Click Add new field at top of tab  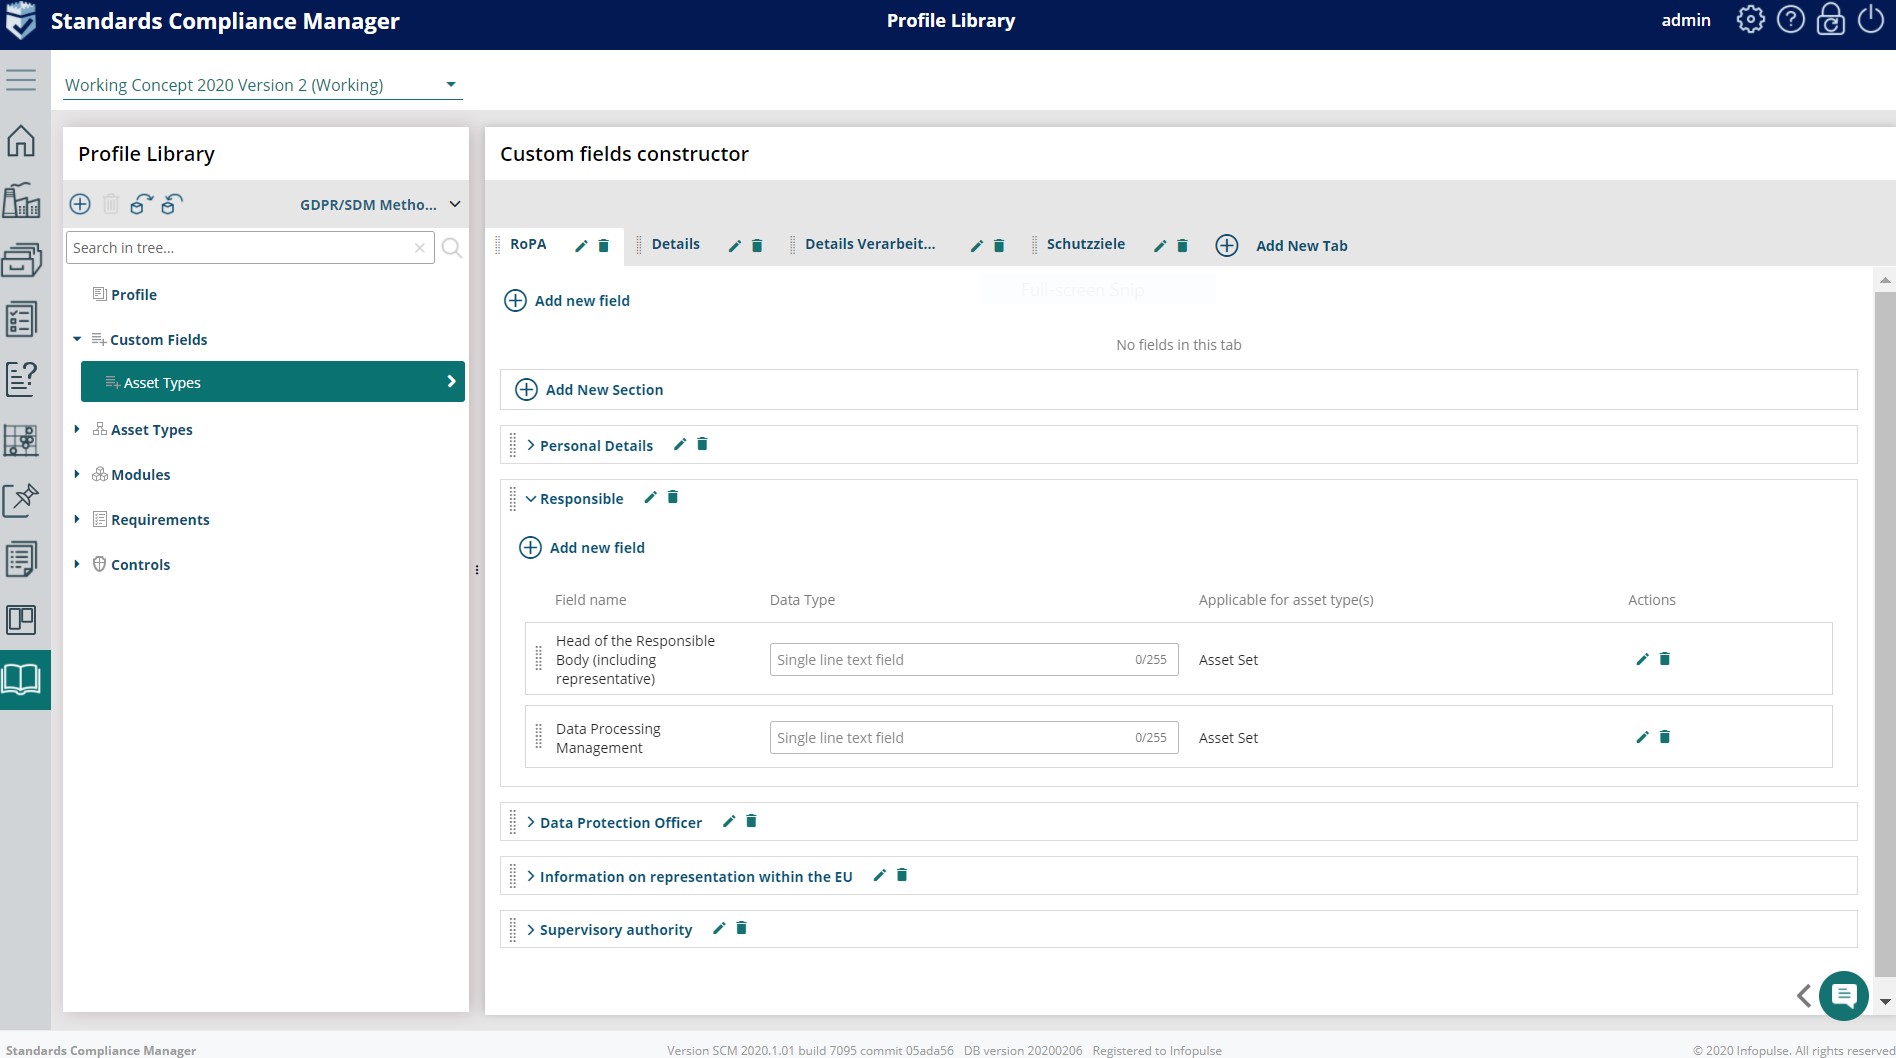(567, 300)
